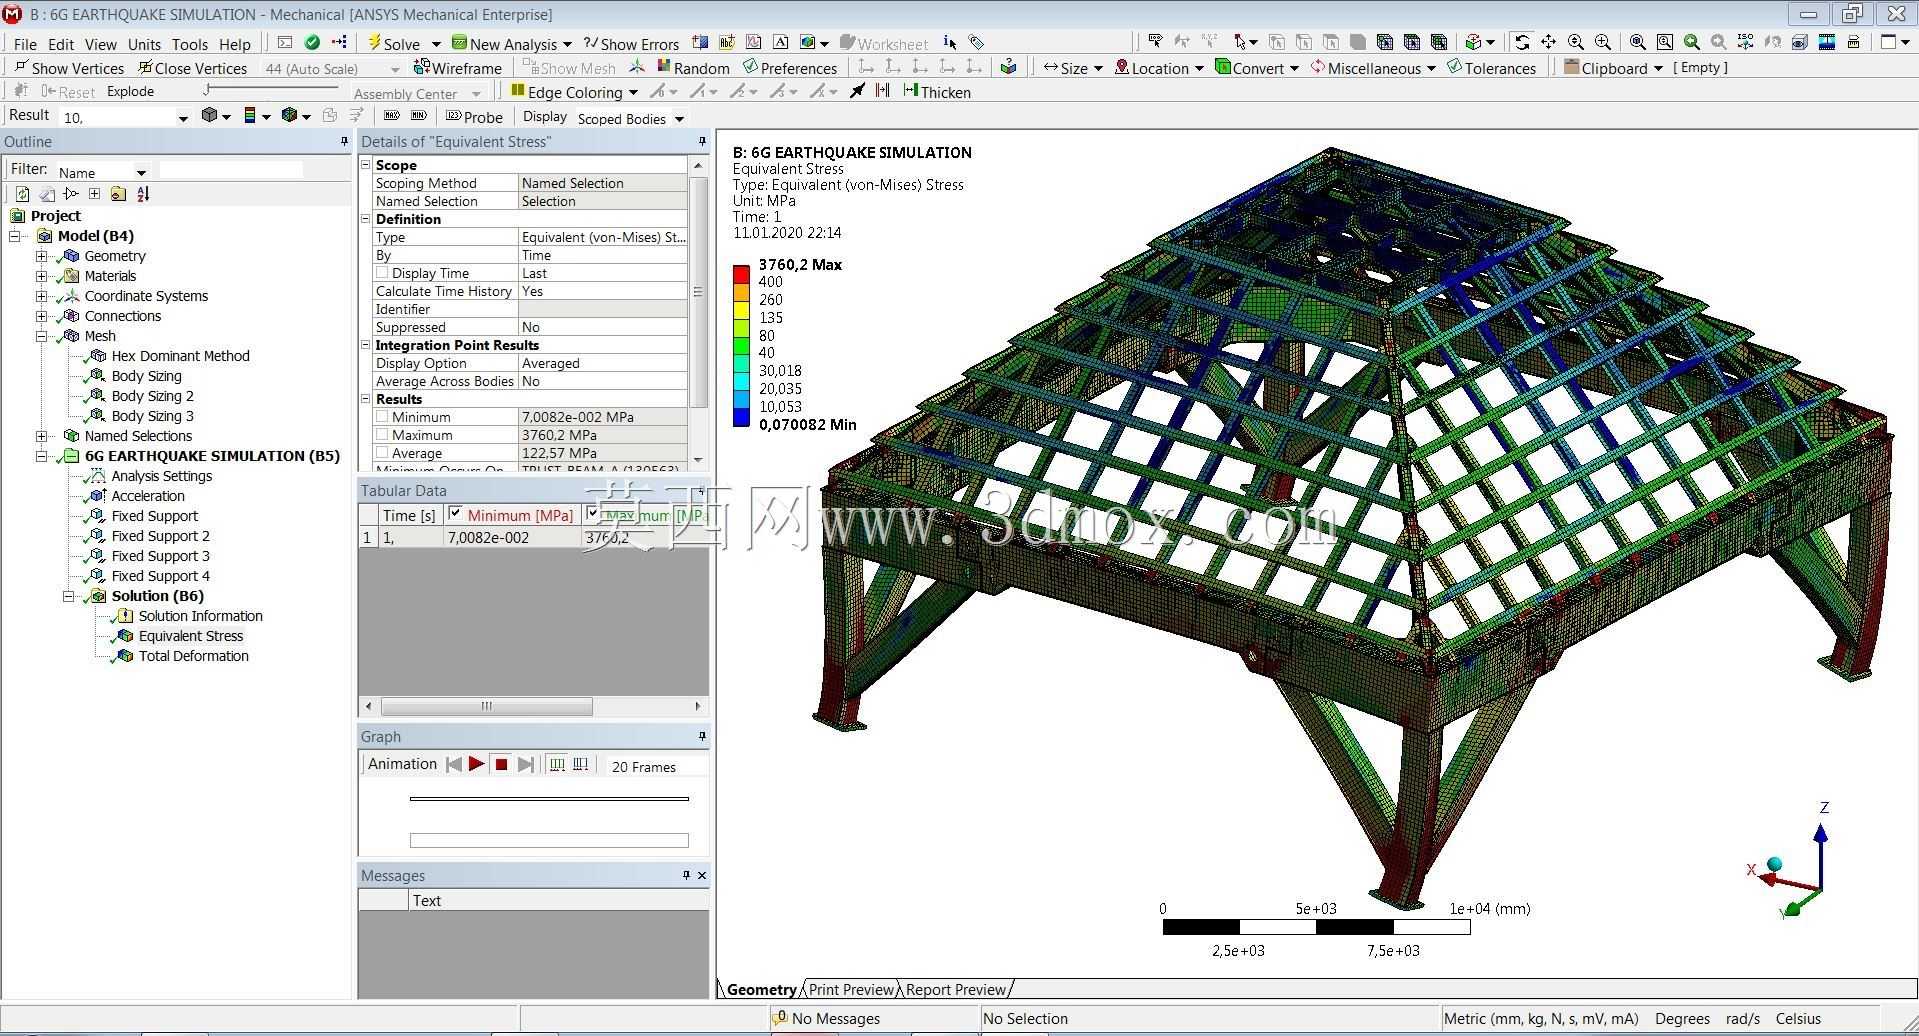1919x1036 pixels.
Task: Expand the Geometry tree node
Action: 41,256
